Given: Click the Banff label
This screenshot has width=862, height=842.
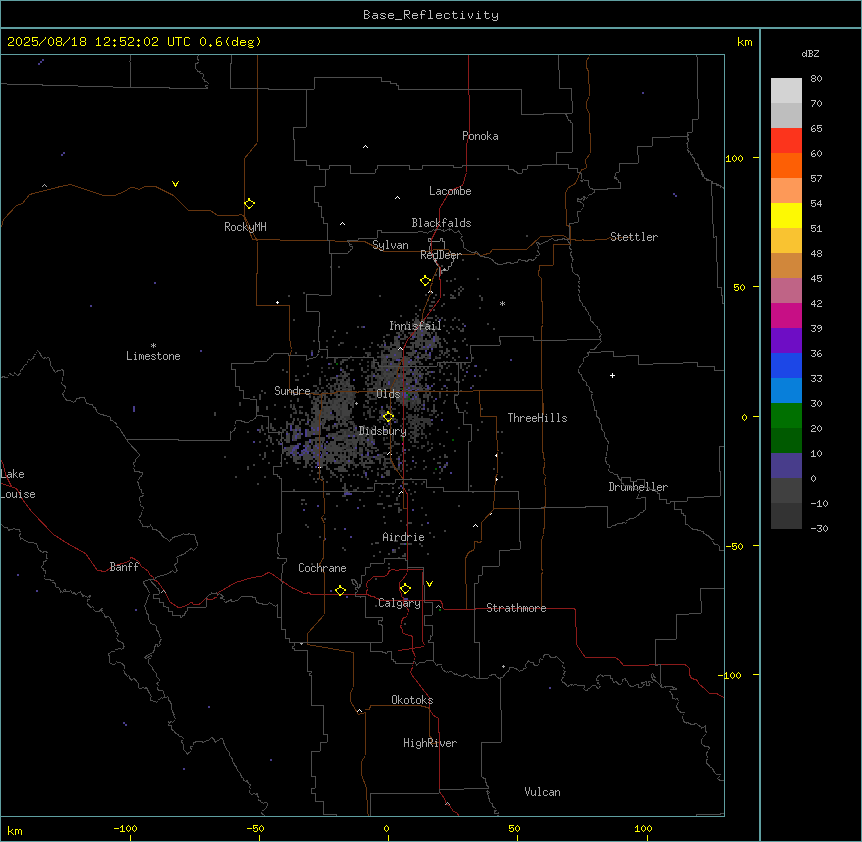Looking at the screenshot, I should point(124,567).
